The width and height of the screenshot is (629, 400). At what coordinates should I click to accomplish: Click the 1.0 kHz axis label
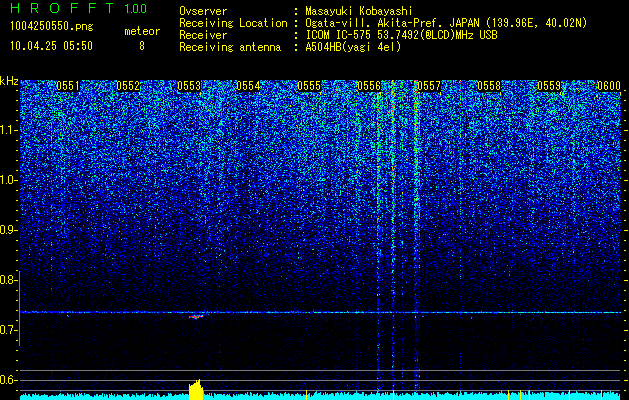click(8, 180)
